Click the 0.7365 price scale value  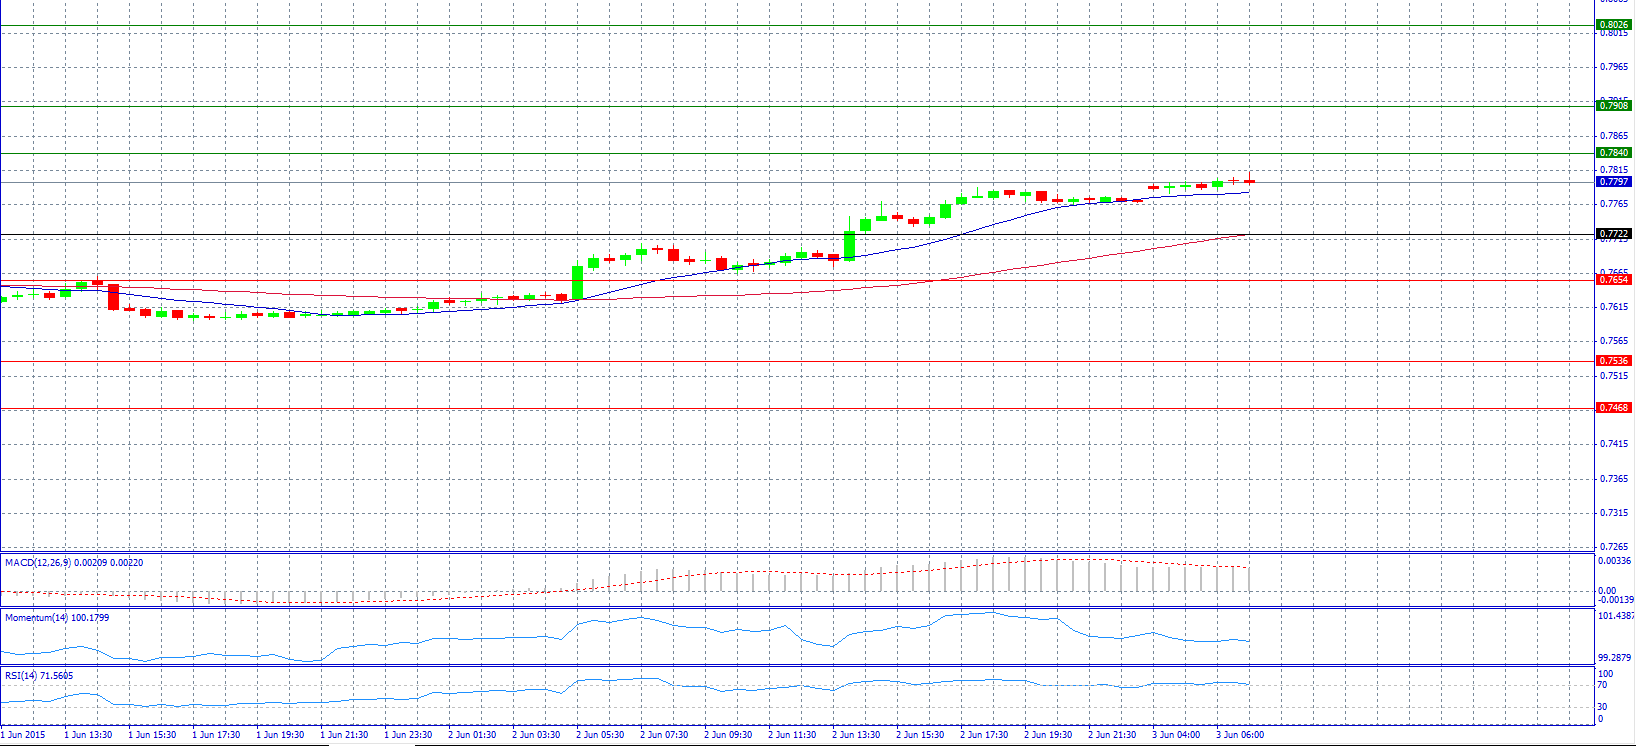click(1614, 479)
